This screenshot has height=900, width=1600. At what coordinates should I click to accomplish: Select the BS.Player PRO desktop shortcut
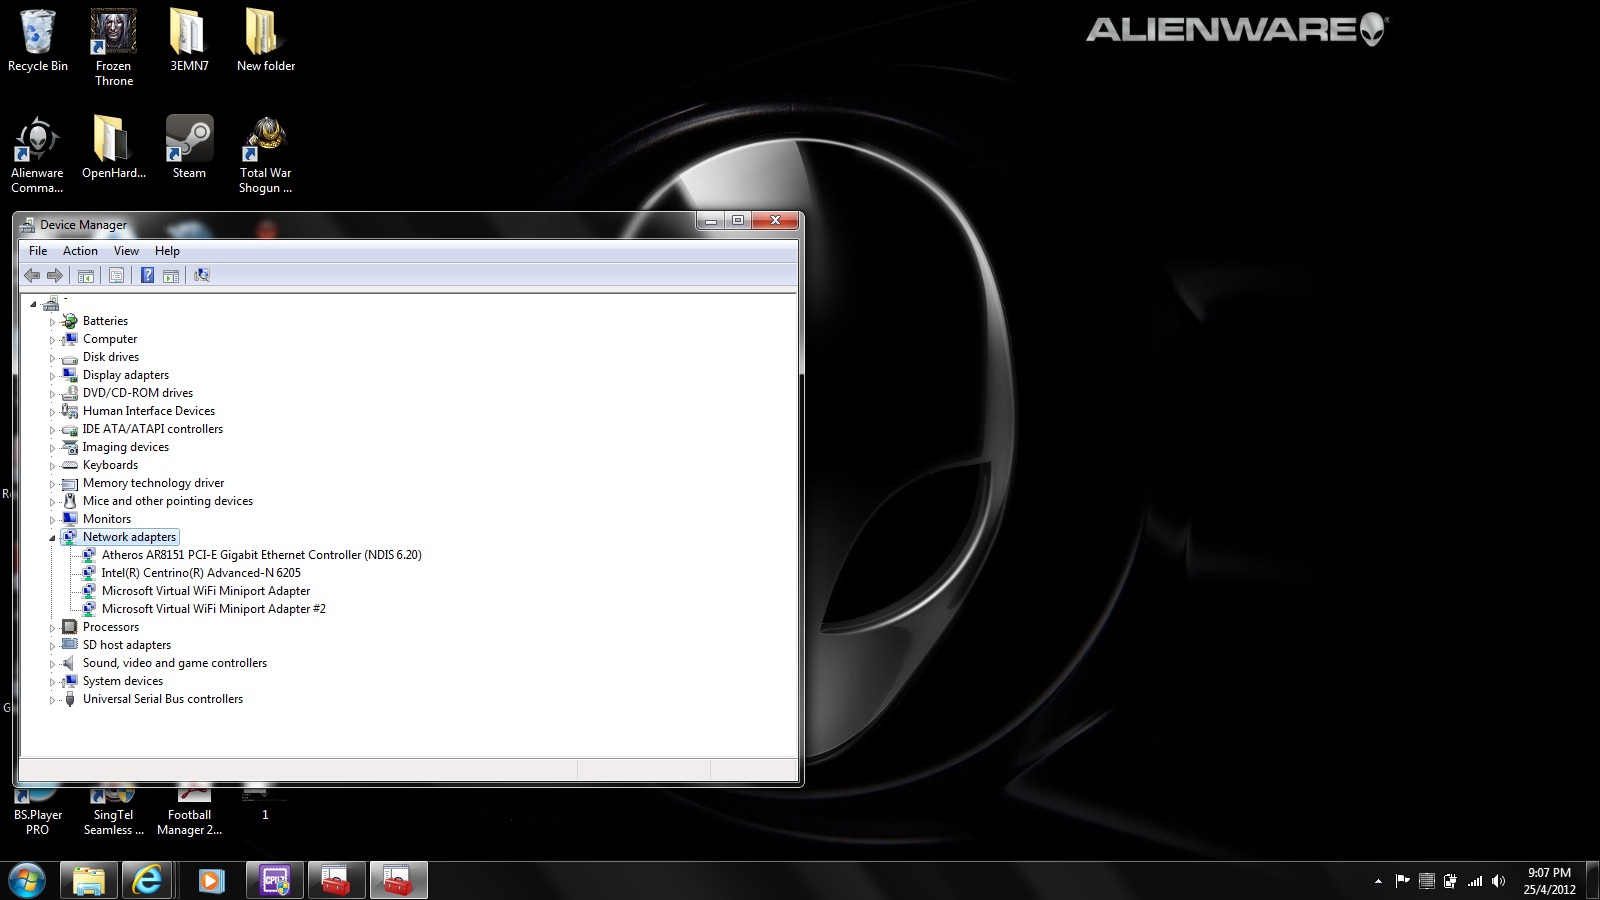pos(38,812)
